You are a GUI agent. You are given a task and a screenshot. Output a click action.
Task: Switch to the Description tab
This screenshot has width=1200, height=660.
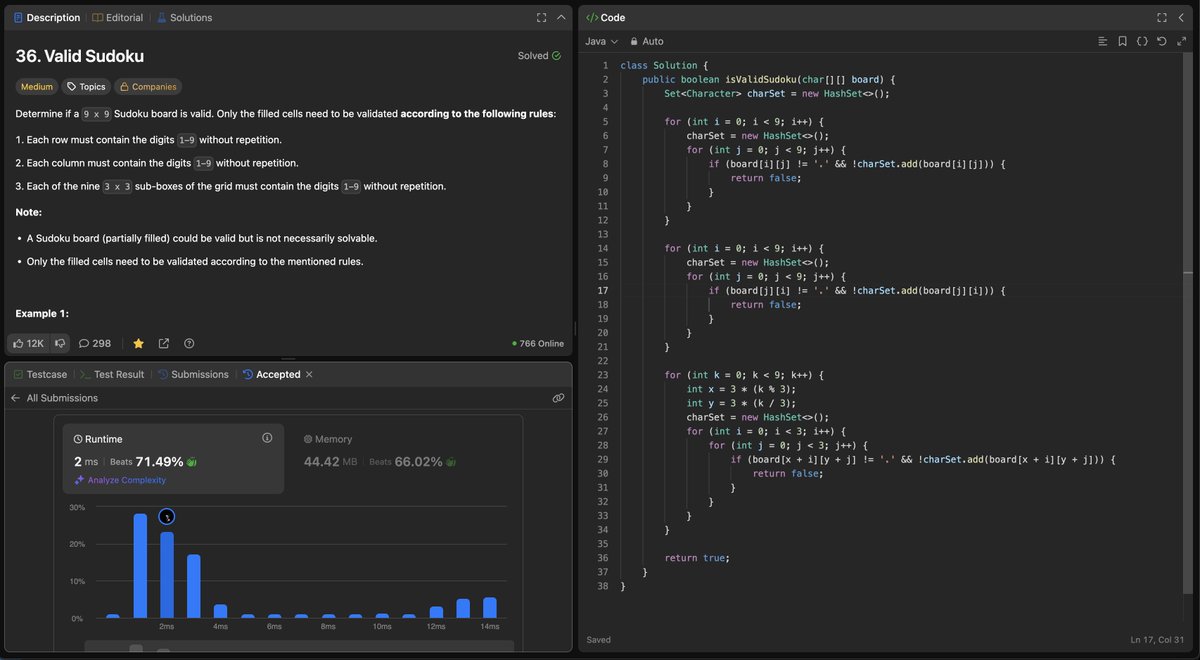click(47, 17)
